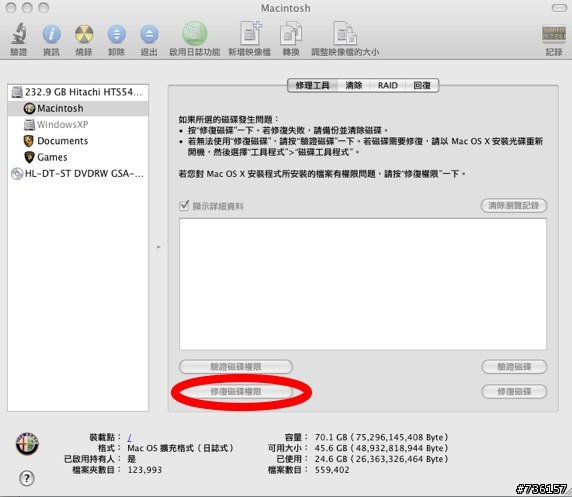Click the Burn radiation toolbar icon
The height and width of the screenshot is (497, 572).
[x=84, y=34]
